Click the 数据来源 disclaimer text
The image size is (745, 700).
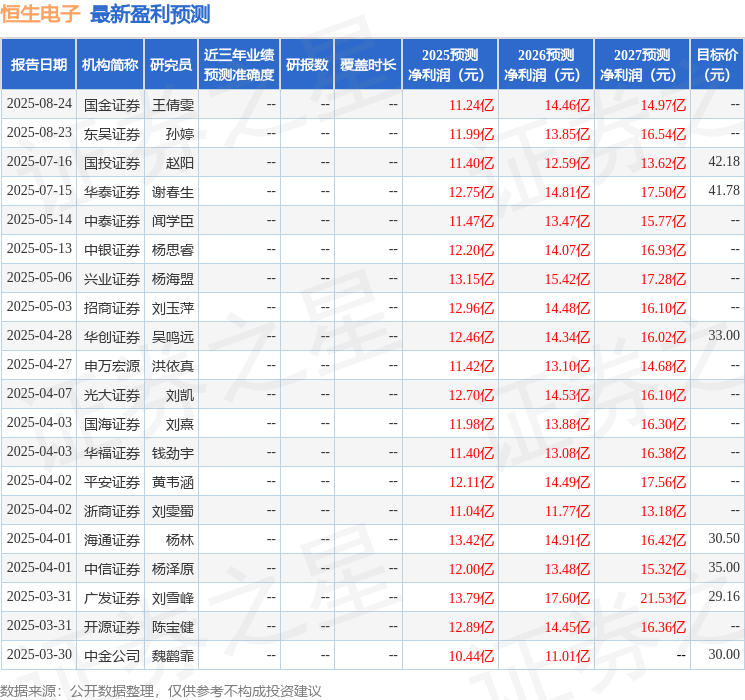pyautogui.click(x=161, y=690)
